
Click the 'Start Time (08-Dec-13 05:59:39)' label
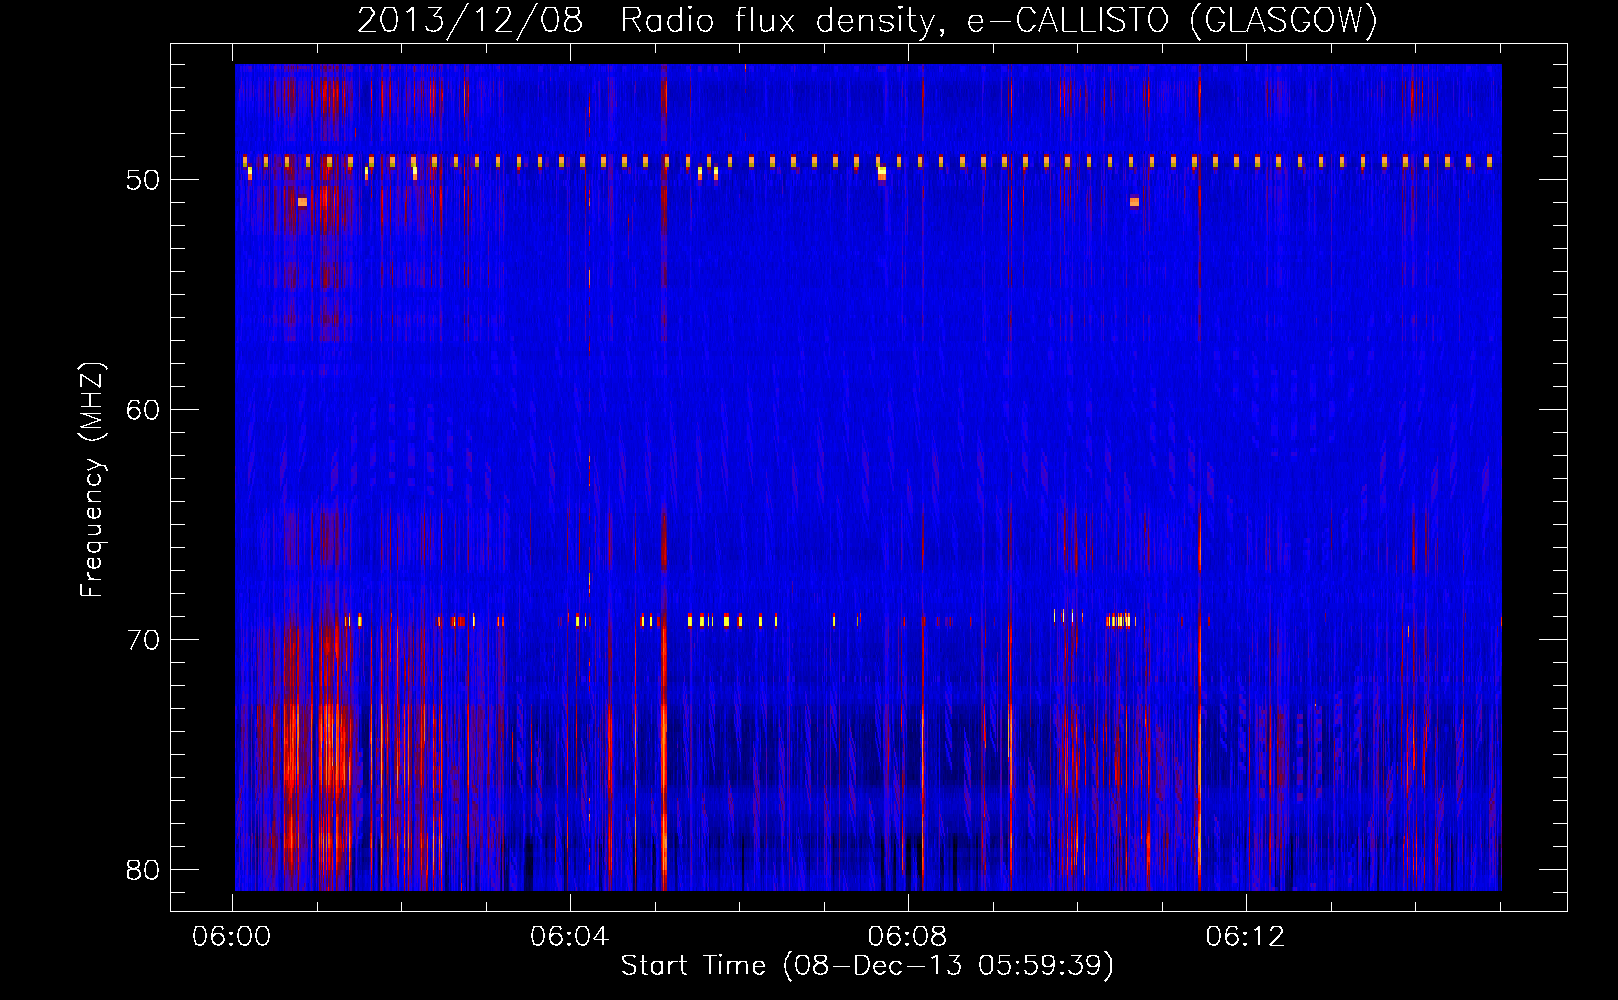(x=867, y=966)
